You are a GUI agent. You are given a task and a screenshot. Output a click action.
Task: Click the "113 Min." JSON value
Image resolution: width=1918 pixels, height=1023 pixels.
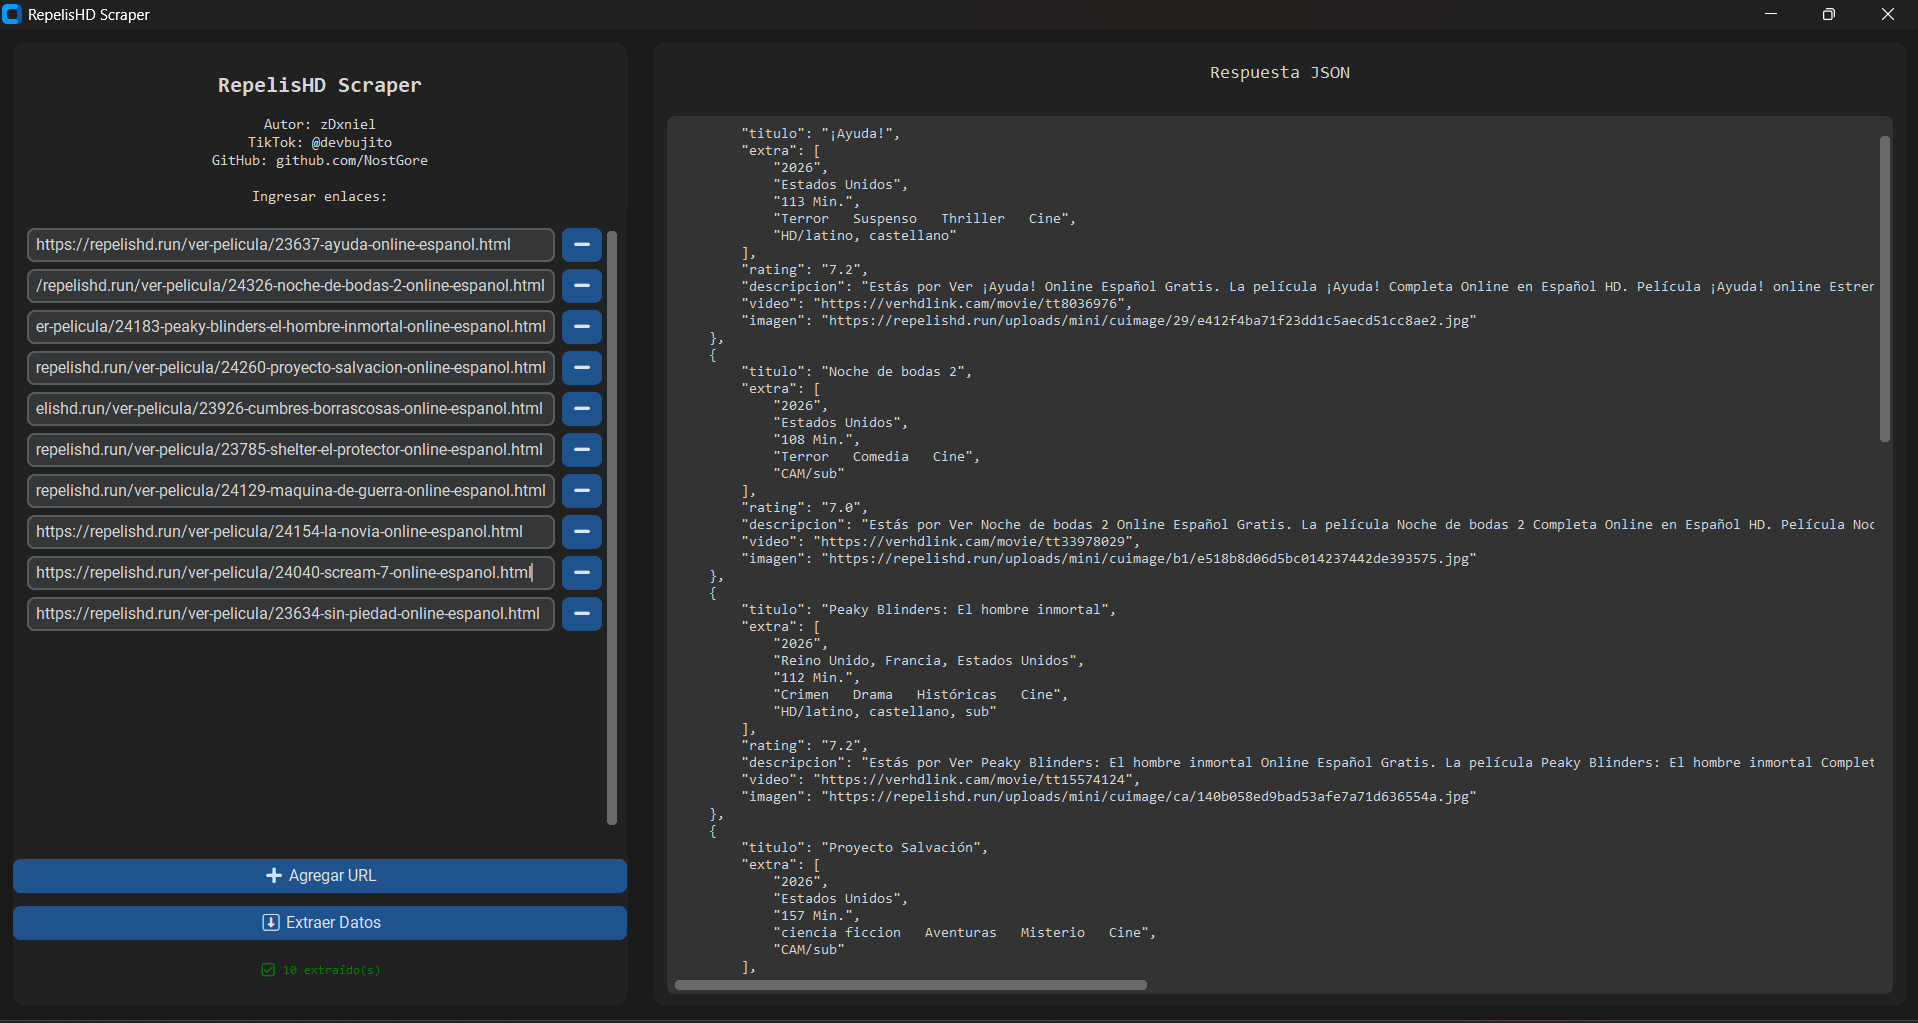(x=816, y=202)
